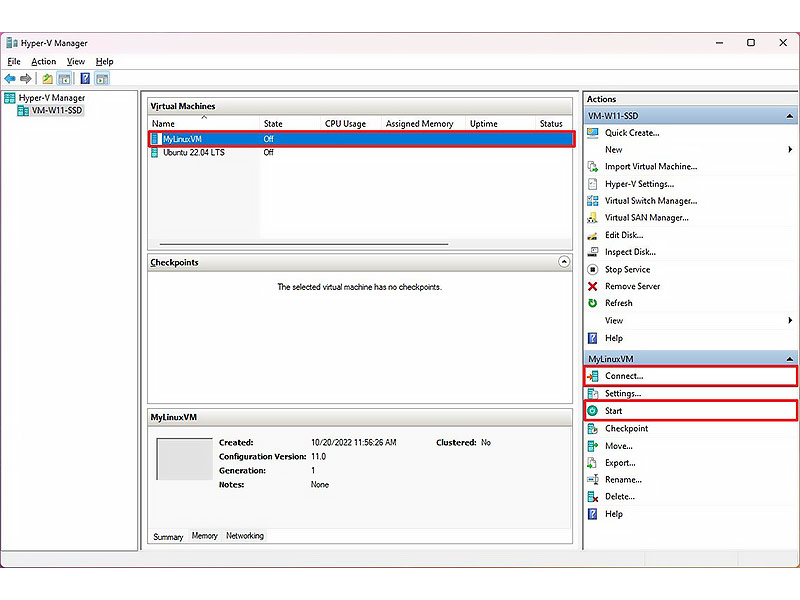
Task: Click the Back arrow in the toolbar
Action: pos(10,79)
